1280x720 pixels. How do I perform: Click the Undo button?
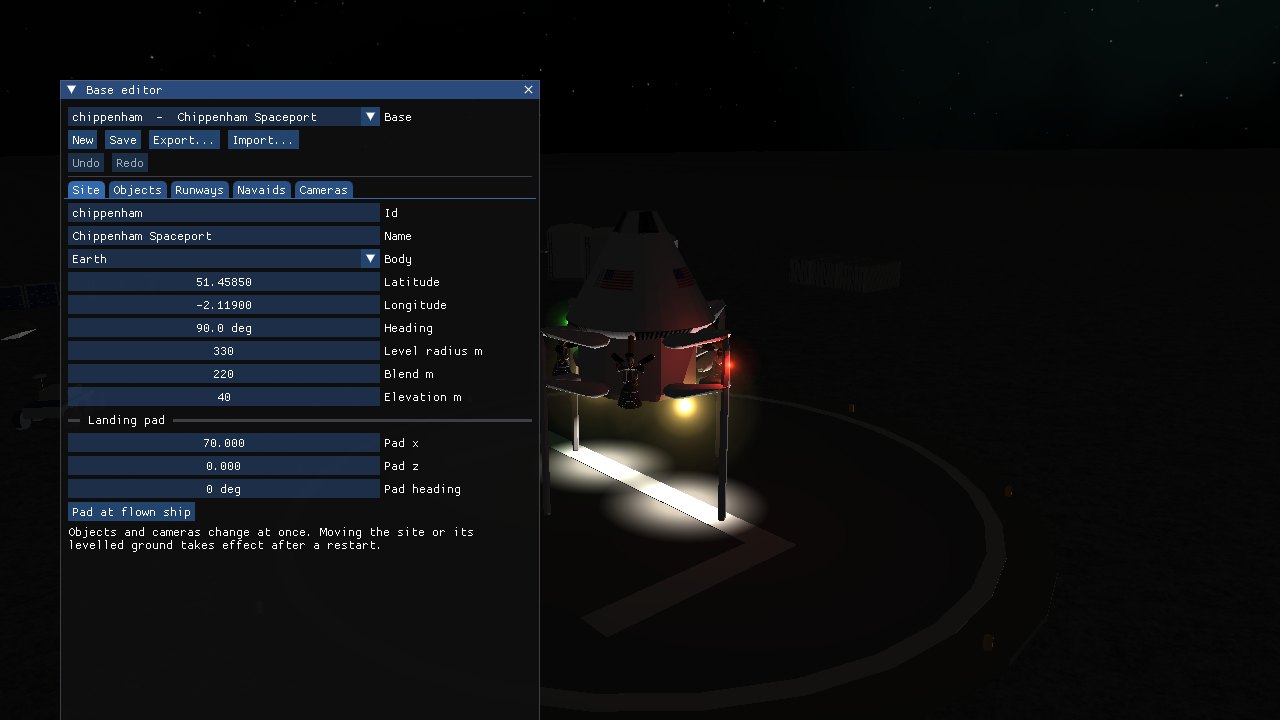click(86, 163)
